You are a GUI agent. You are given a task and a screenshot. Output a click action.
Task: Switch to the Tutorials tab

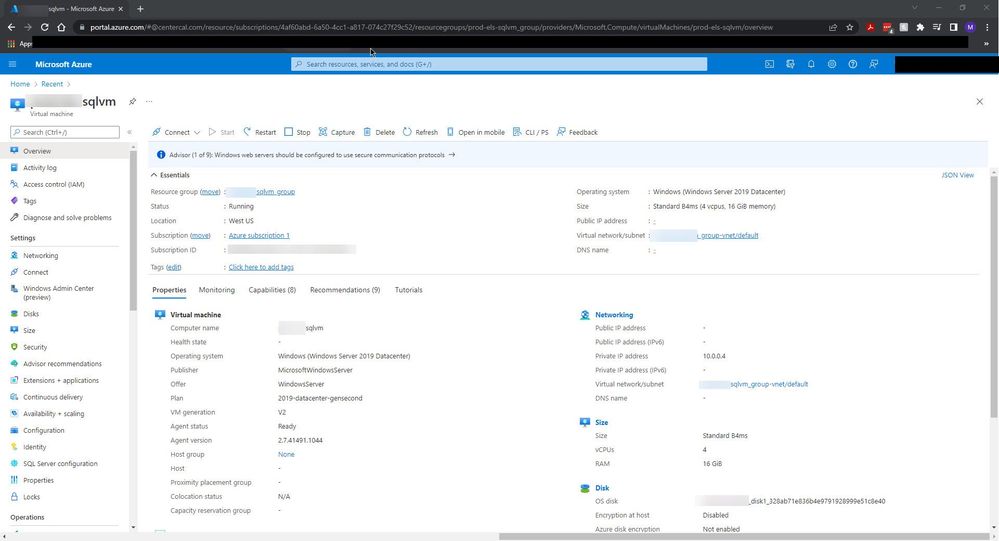408,290
